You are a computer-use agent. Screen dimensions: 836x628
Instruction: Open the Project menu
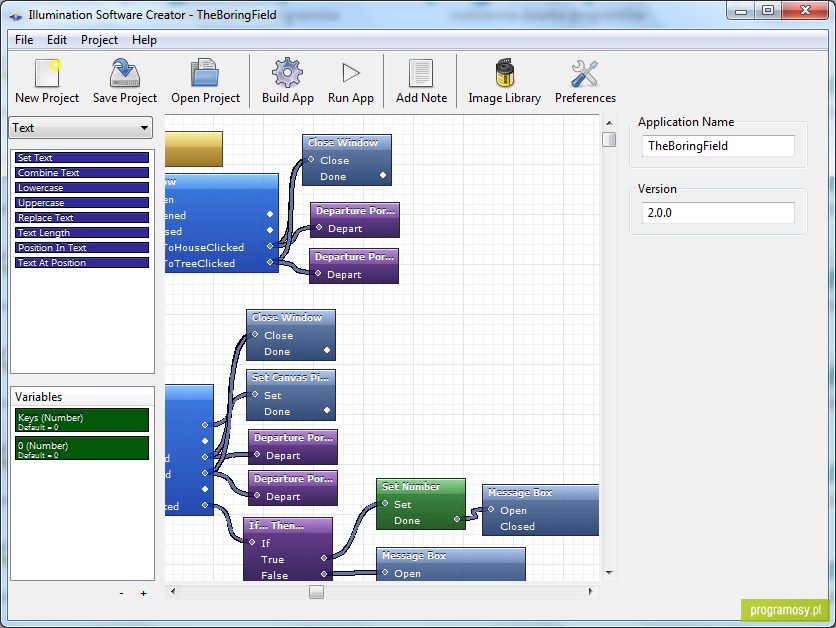99,40
